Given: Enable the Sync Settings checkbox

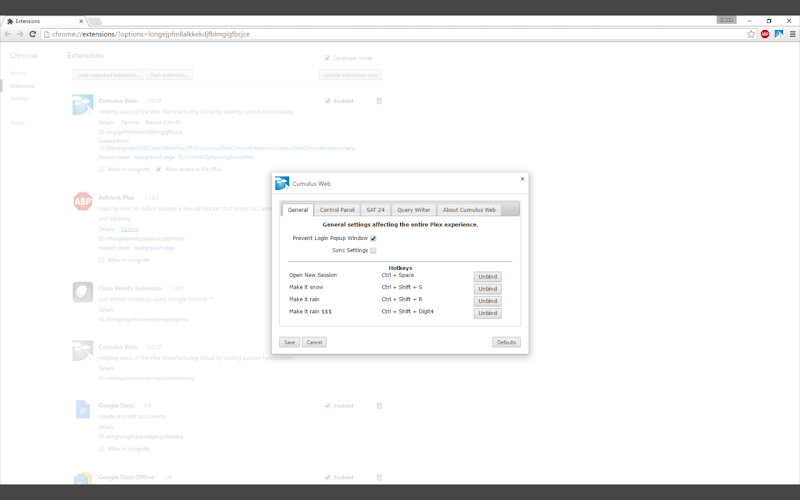Looking at the screenshot, I should point(373,251).
